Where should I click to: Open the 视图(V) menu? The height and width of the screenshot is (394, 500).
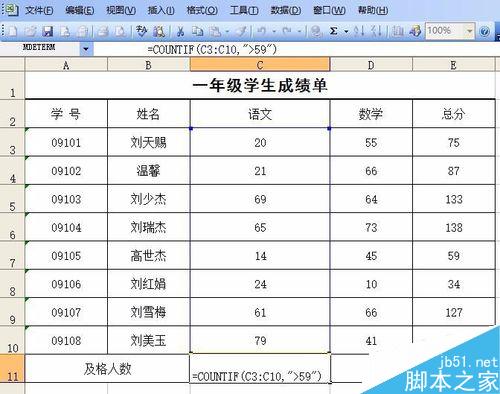[x=121, y=10]
